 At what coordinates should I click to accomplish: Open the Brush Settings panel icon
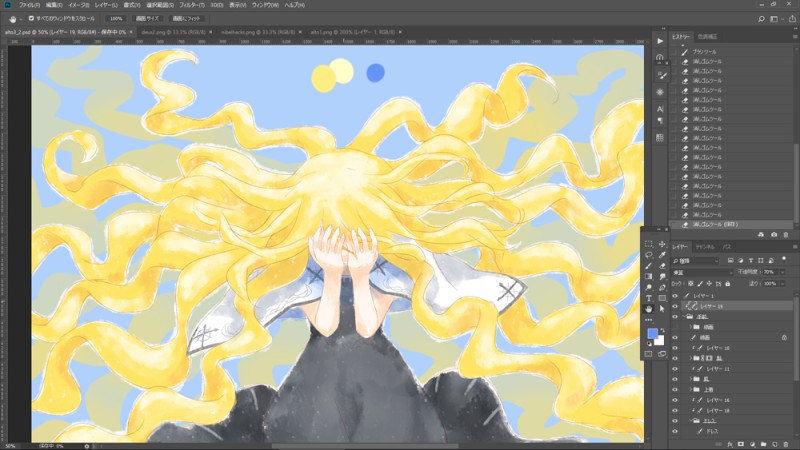[661, 76]
